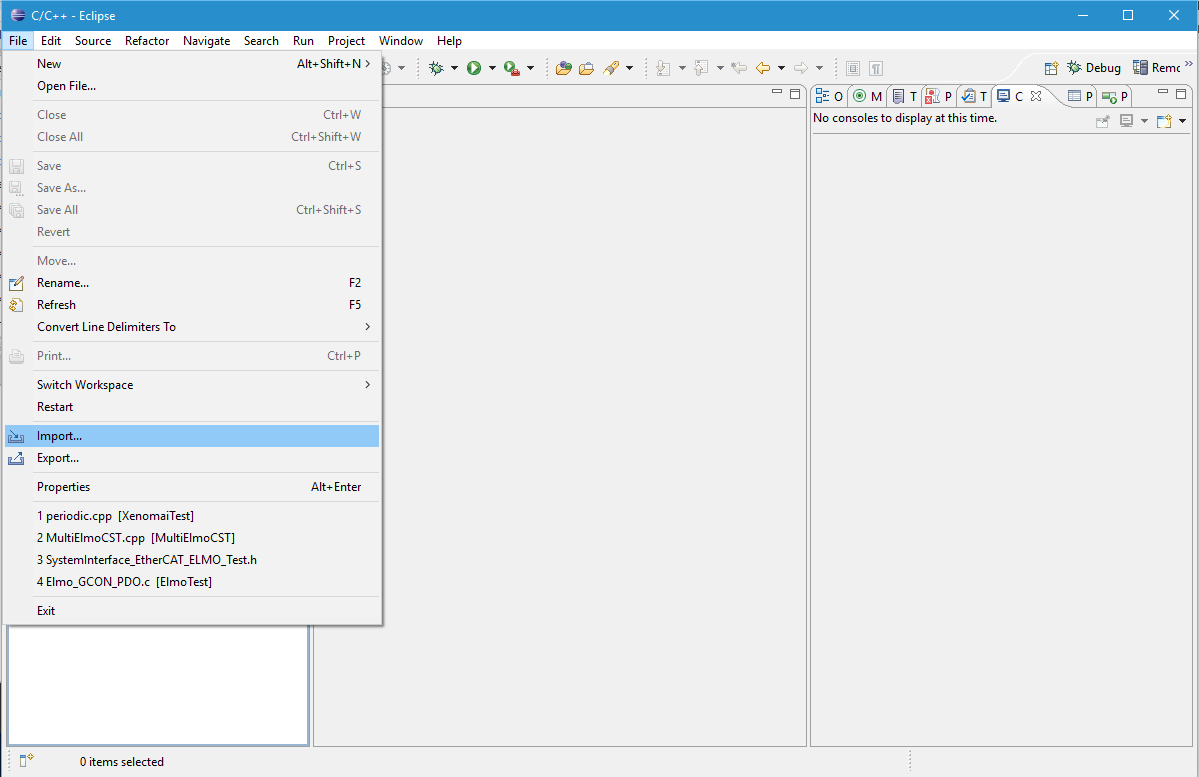Click the grey Forward arrow icon
Screen dimensions: 1199x777
coord(801,68)
